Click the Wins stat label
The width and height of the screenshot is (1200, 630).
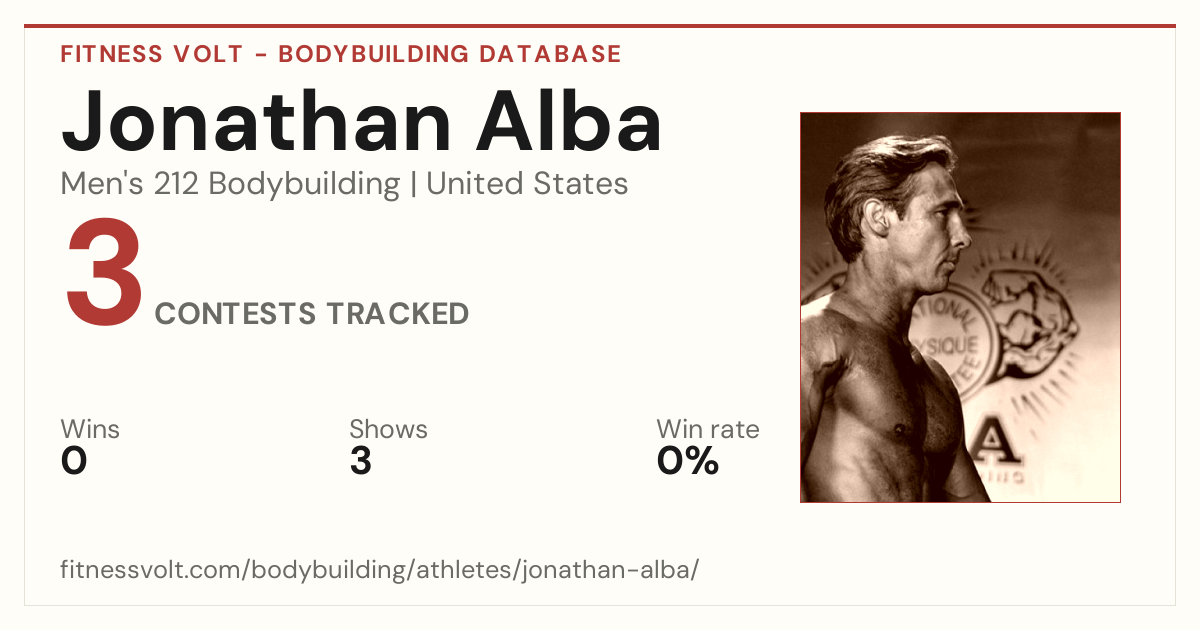90,429
